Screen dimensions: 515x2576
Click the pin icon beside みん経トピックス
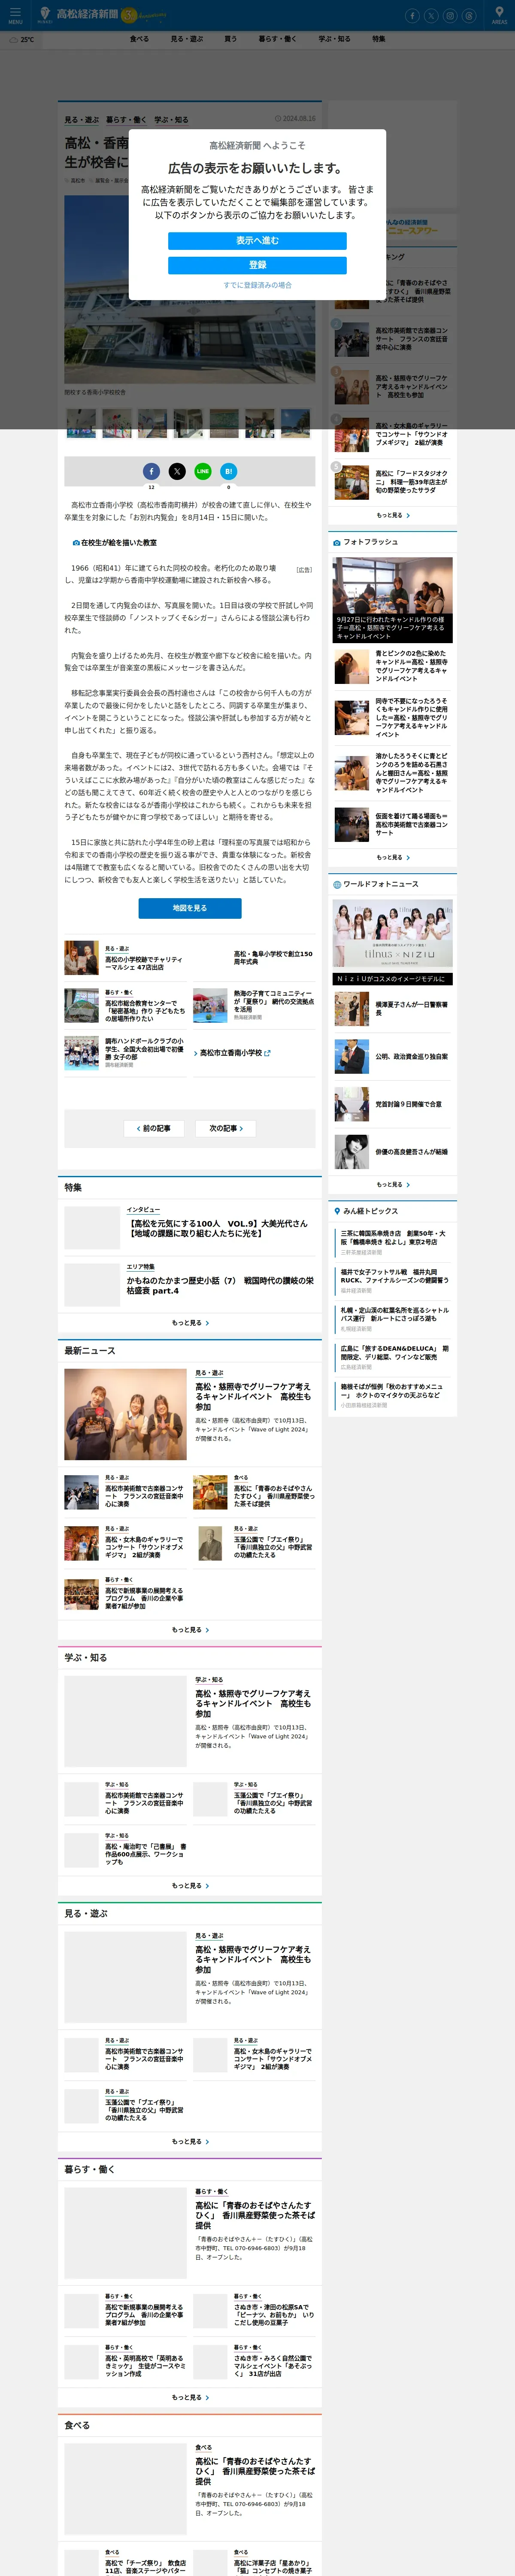(x=337, y=1211)
